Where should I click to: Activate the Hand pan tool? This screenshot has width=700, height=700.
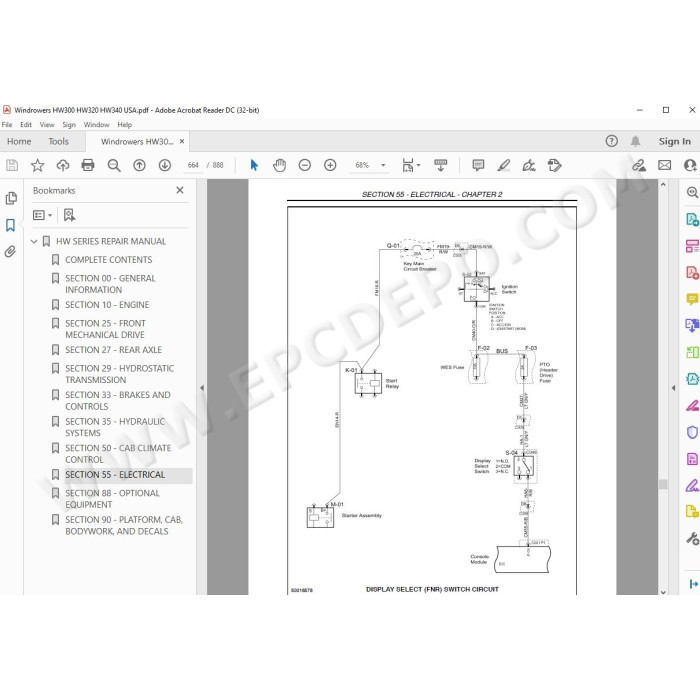coord(279,165)
